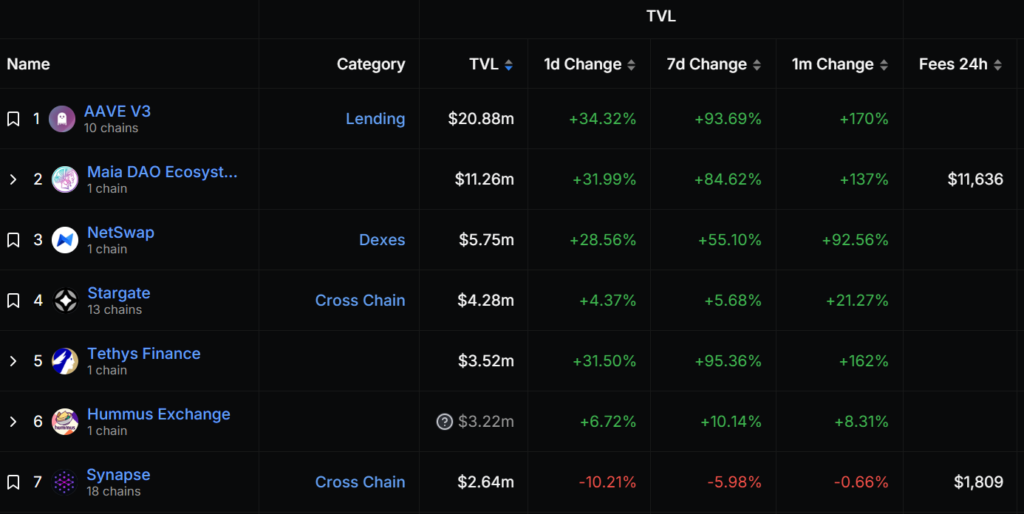
Task: Toggle bookmark for Synapse
Action: pyautogui.click(x=13, y=482)
